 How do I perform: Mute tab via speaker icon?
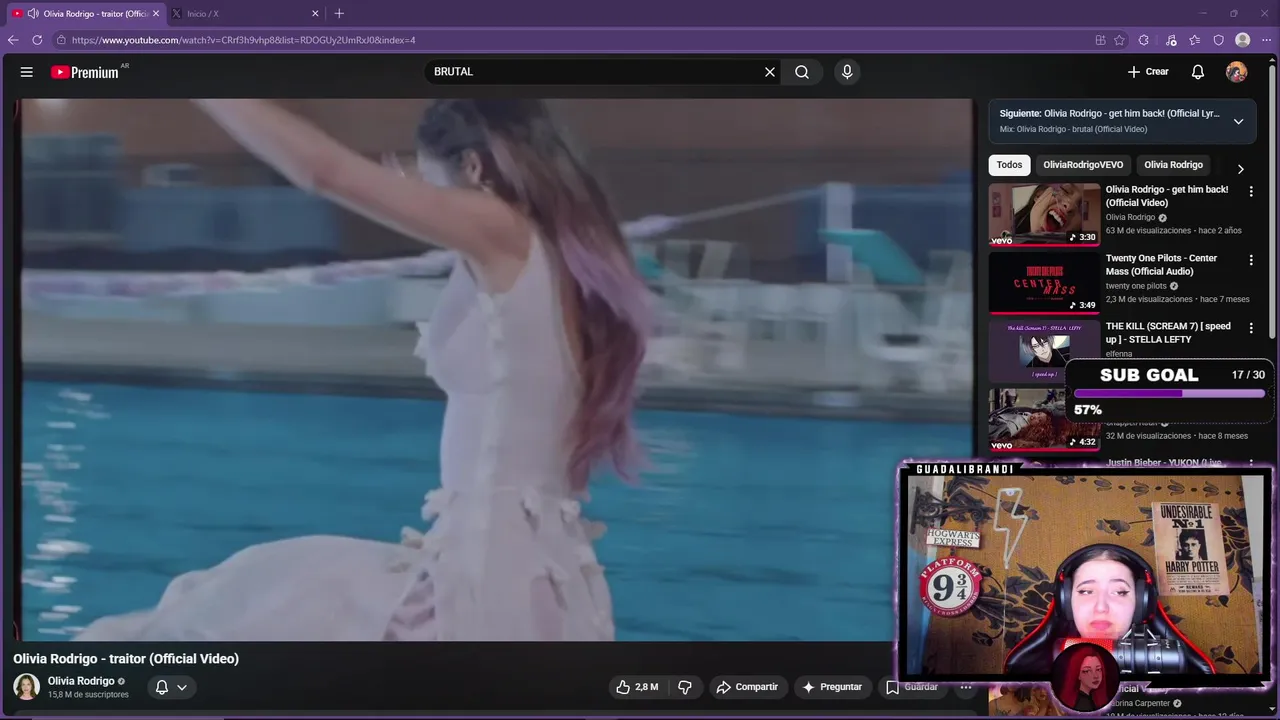click(x=33, y=14)
